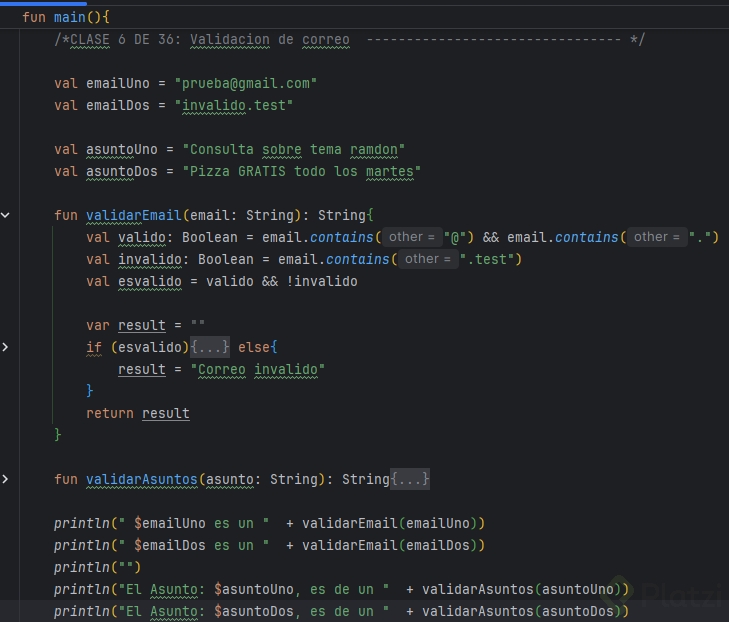Place cursor on the return result statement

tap(138, 413)
